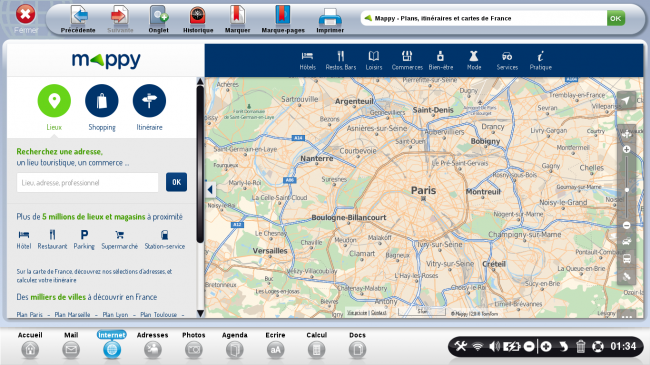Open the Photos application
Image resolution: width=650 pixels, height=365 pixels.
(194, 345)
